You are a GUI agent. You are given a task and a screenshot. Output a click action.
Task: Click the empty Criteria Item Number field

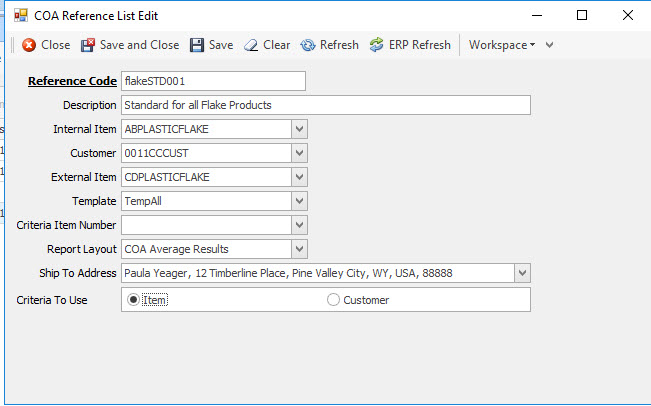coord(207,225)
